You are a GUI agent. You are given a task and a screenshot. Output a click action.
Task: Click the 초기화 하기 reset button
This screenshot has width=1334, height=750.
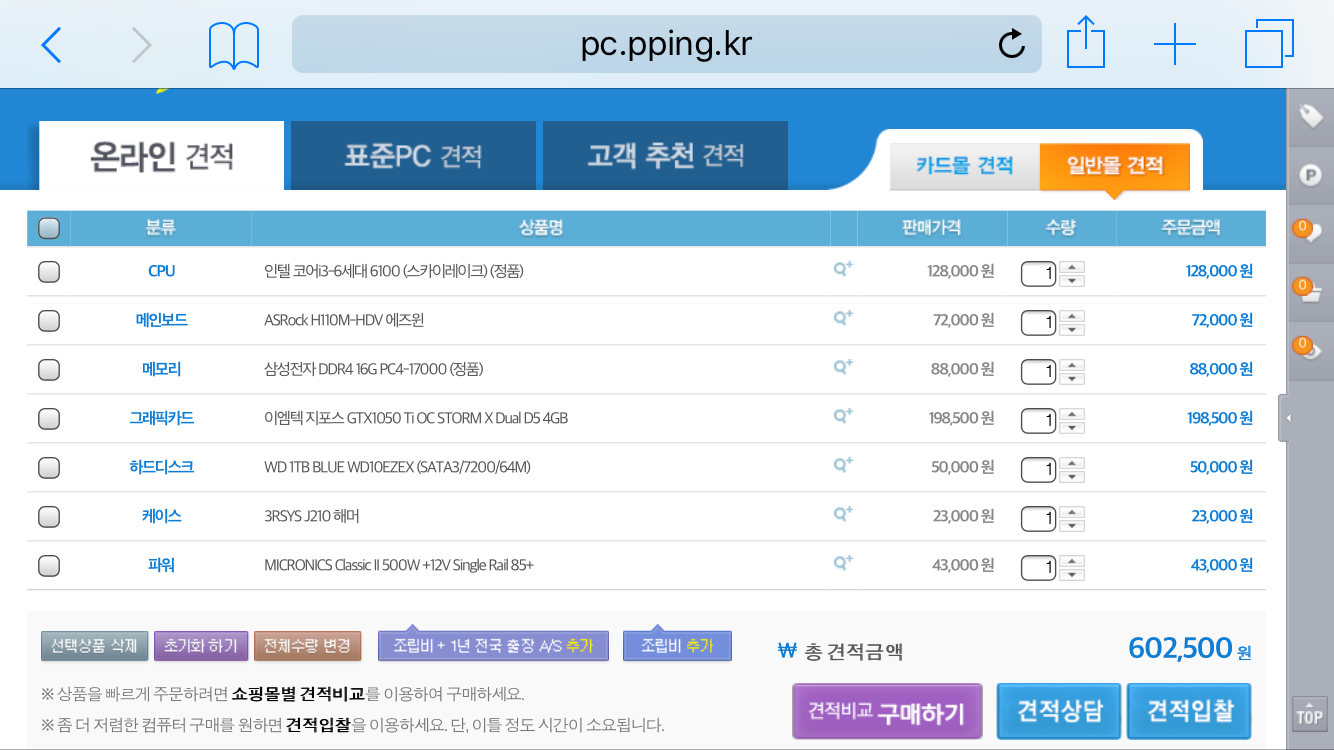pyautogui.click(x=201, y=646)
